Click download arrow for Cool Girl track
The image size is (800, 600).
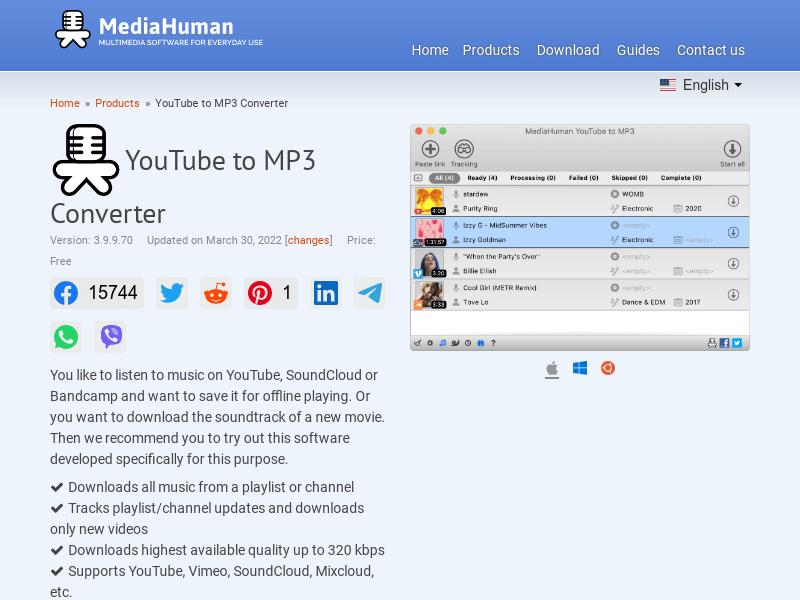(x=733, y=294)
